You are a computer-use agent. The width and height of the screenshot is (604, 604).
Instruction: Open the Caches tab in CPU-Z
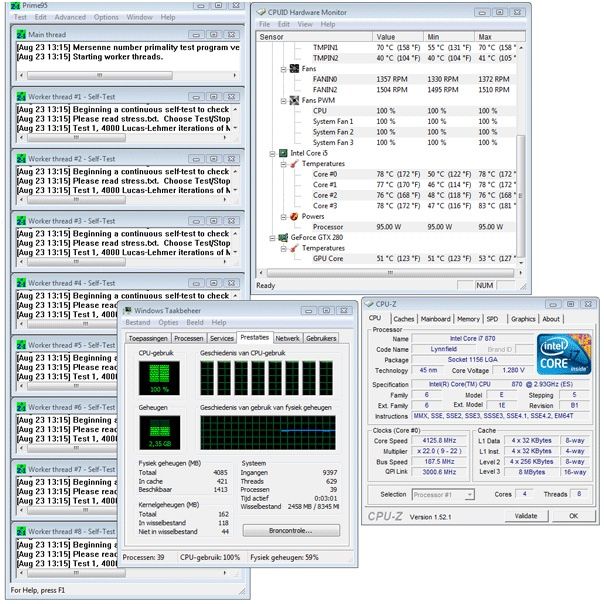(x=404, y=319)
